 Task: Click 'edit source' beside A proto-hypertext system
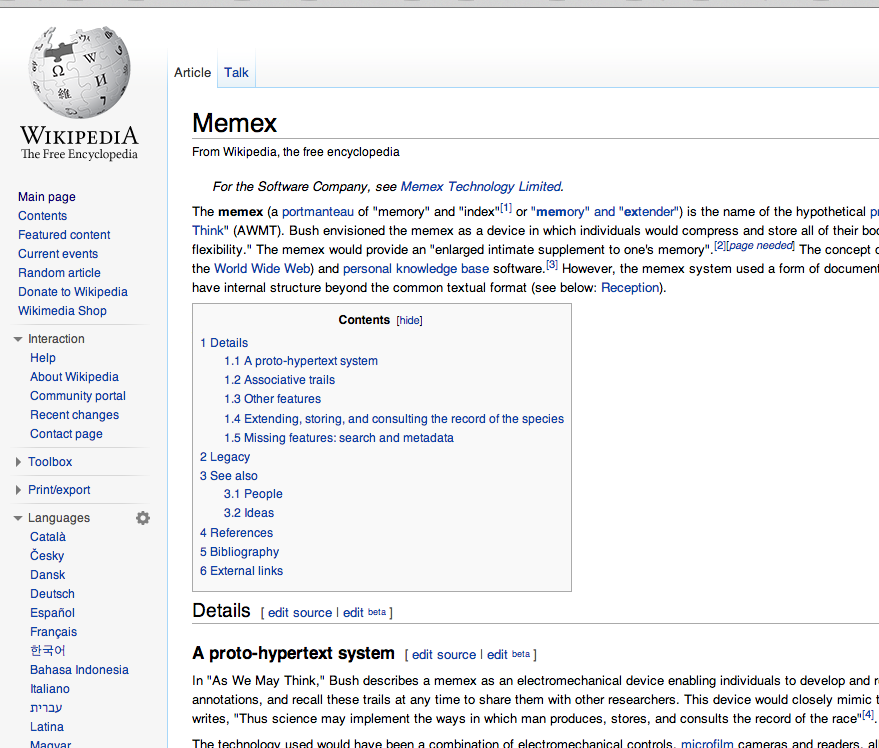click(x=444, y=655)
